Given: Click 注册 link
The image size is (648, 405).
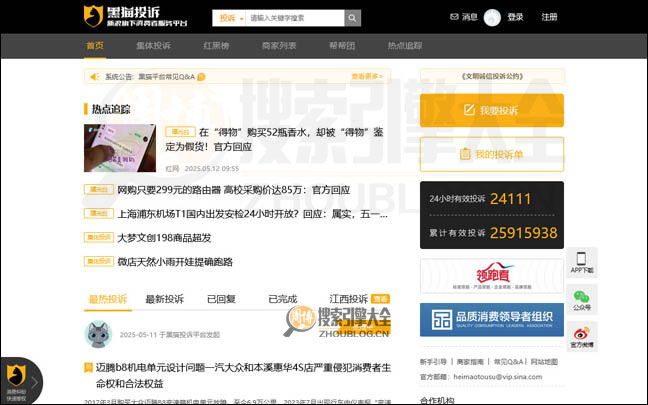Looking at the screenshot, I should tap(549, 17).
